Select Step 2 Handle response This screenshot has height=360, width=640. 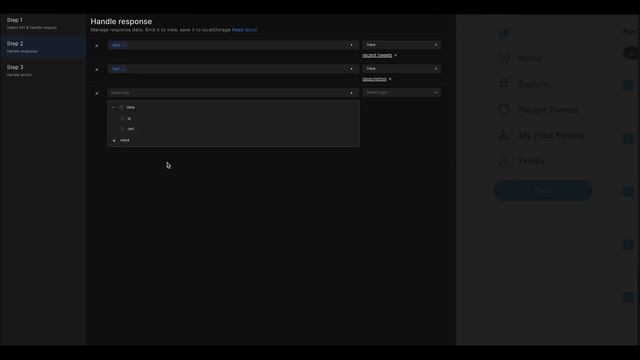43,47
